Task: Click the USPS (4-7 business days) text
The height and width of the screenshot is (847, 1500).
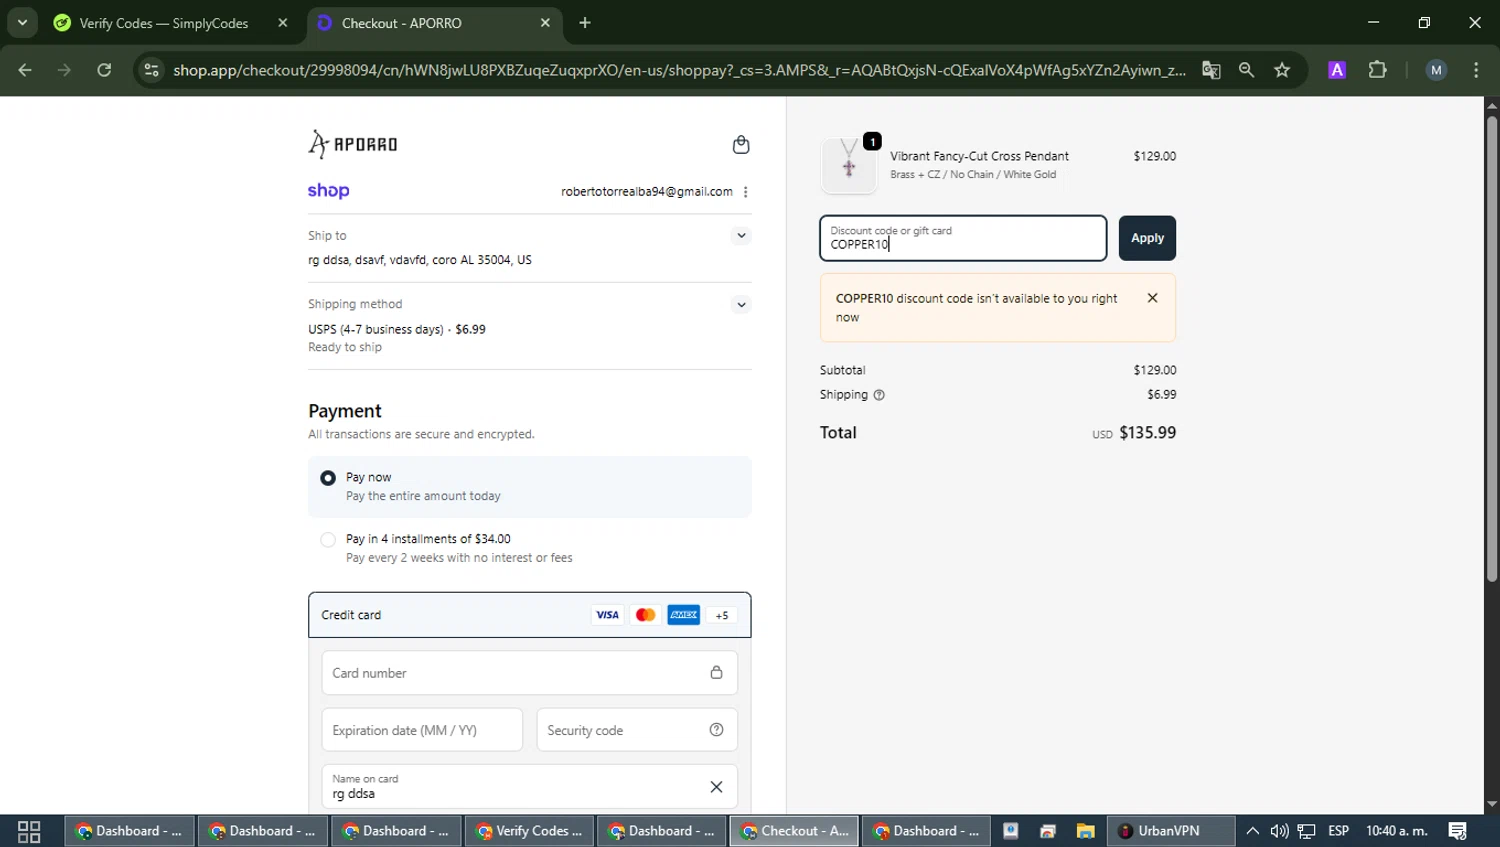Action: click(x=376, y=329)
